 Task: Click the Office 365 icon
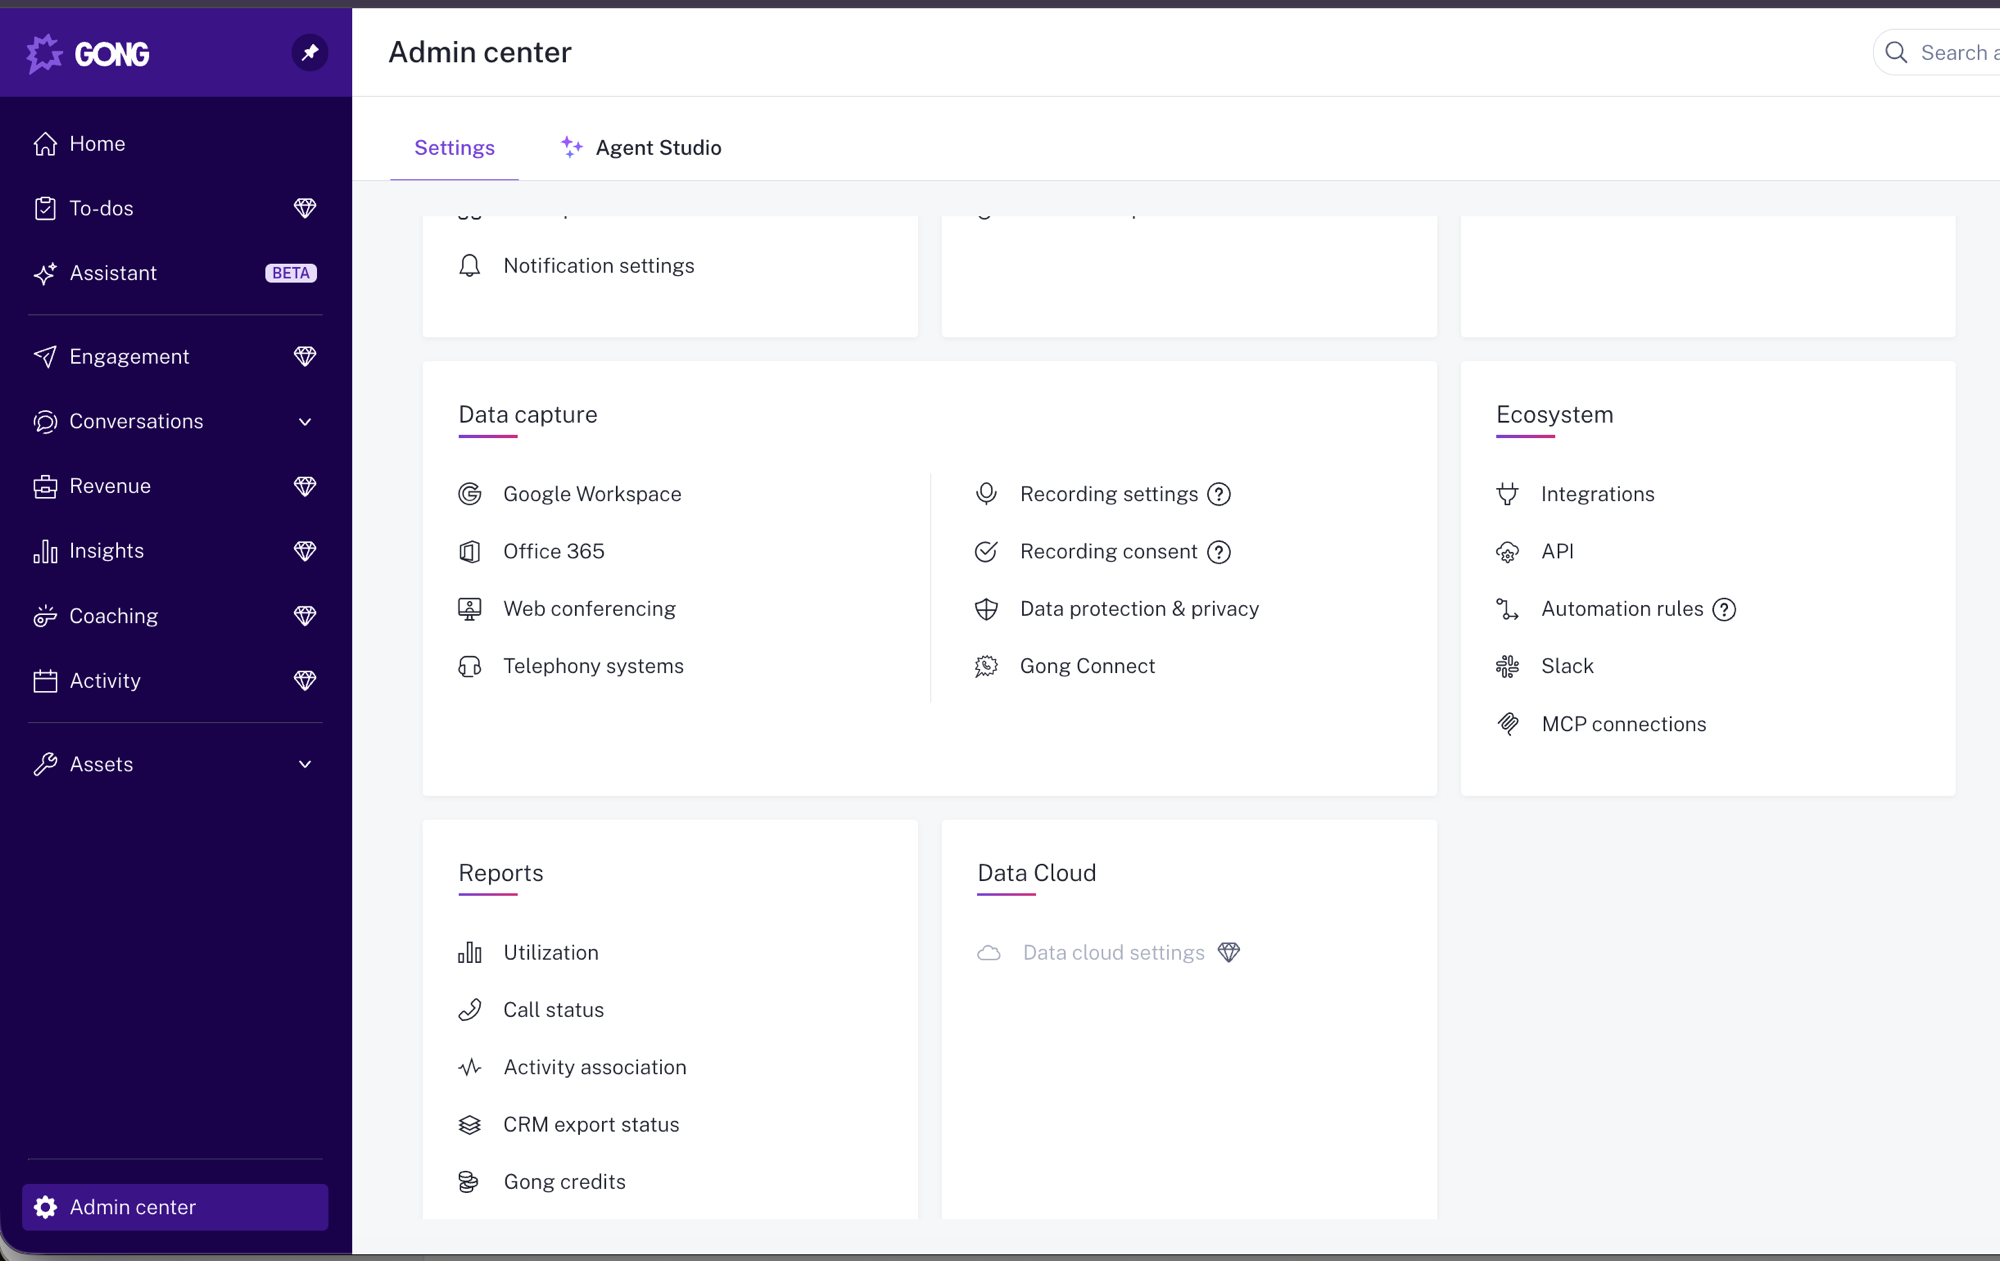click(469, 552)
